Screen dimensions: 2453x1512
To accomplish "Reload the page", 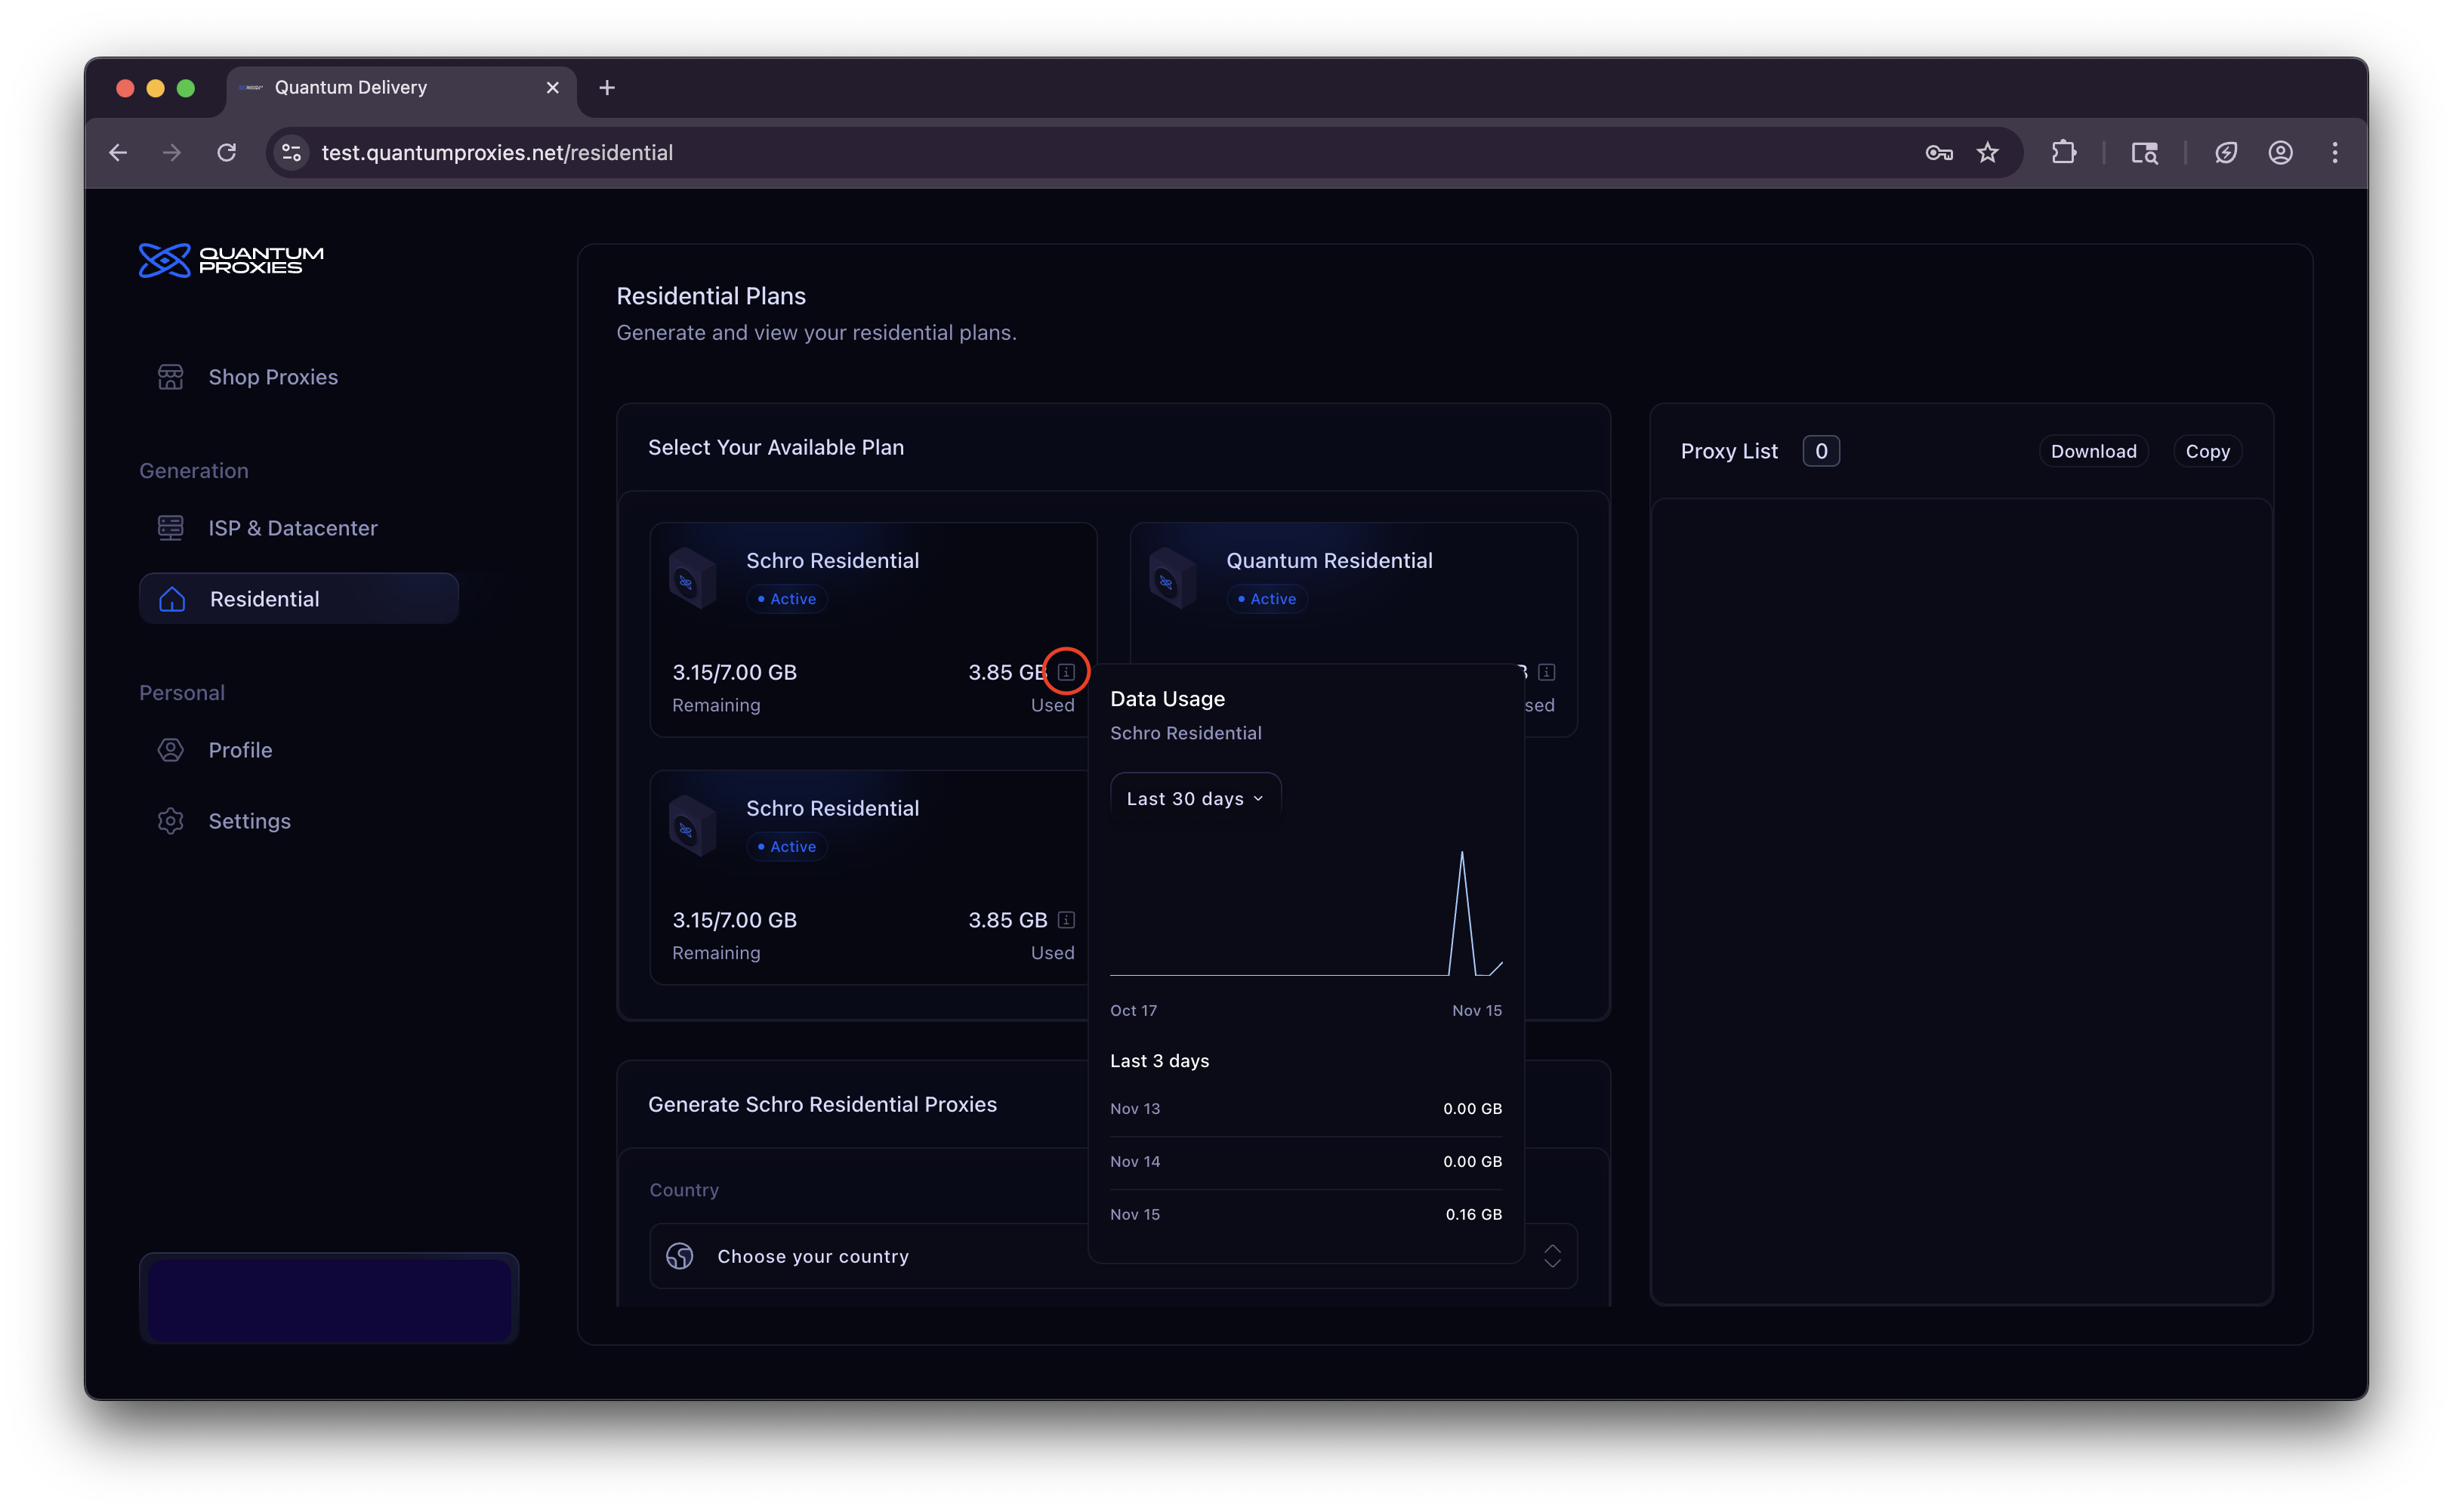I will pyautogui.click(x=227, y=152).
